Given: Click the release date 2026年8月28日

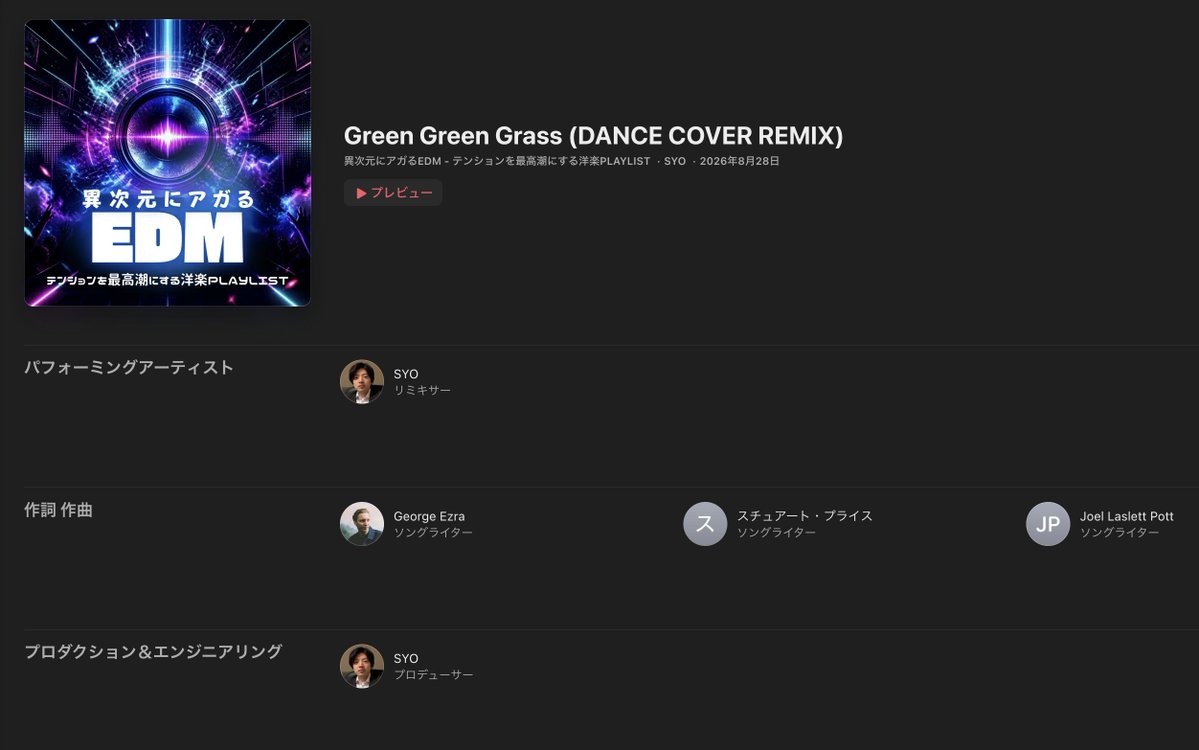Looking at the screenshot, I should pos(739,161).
